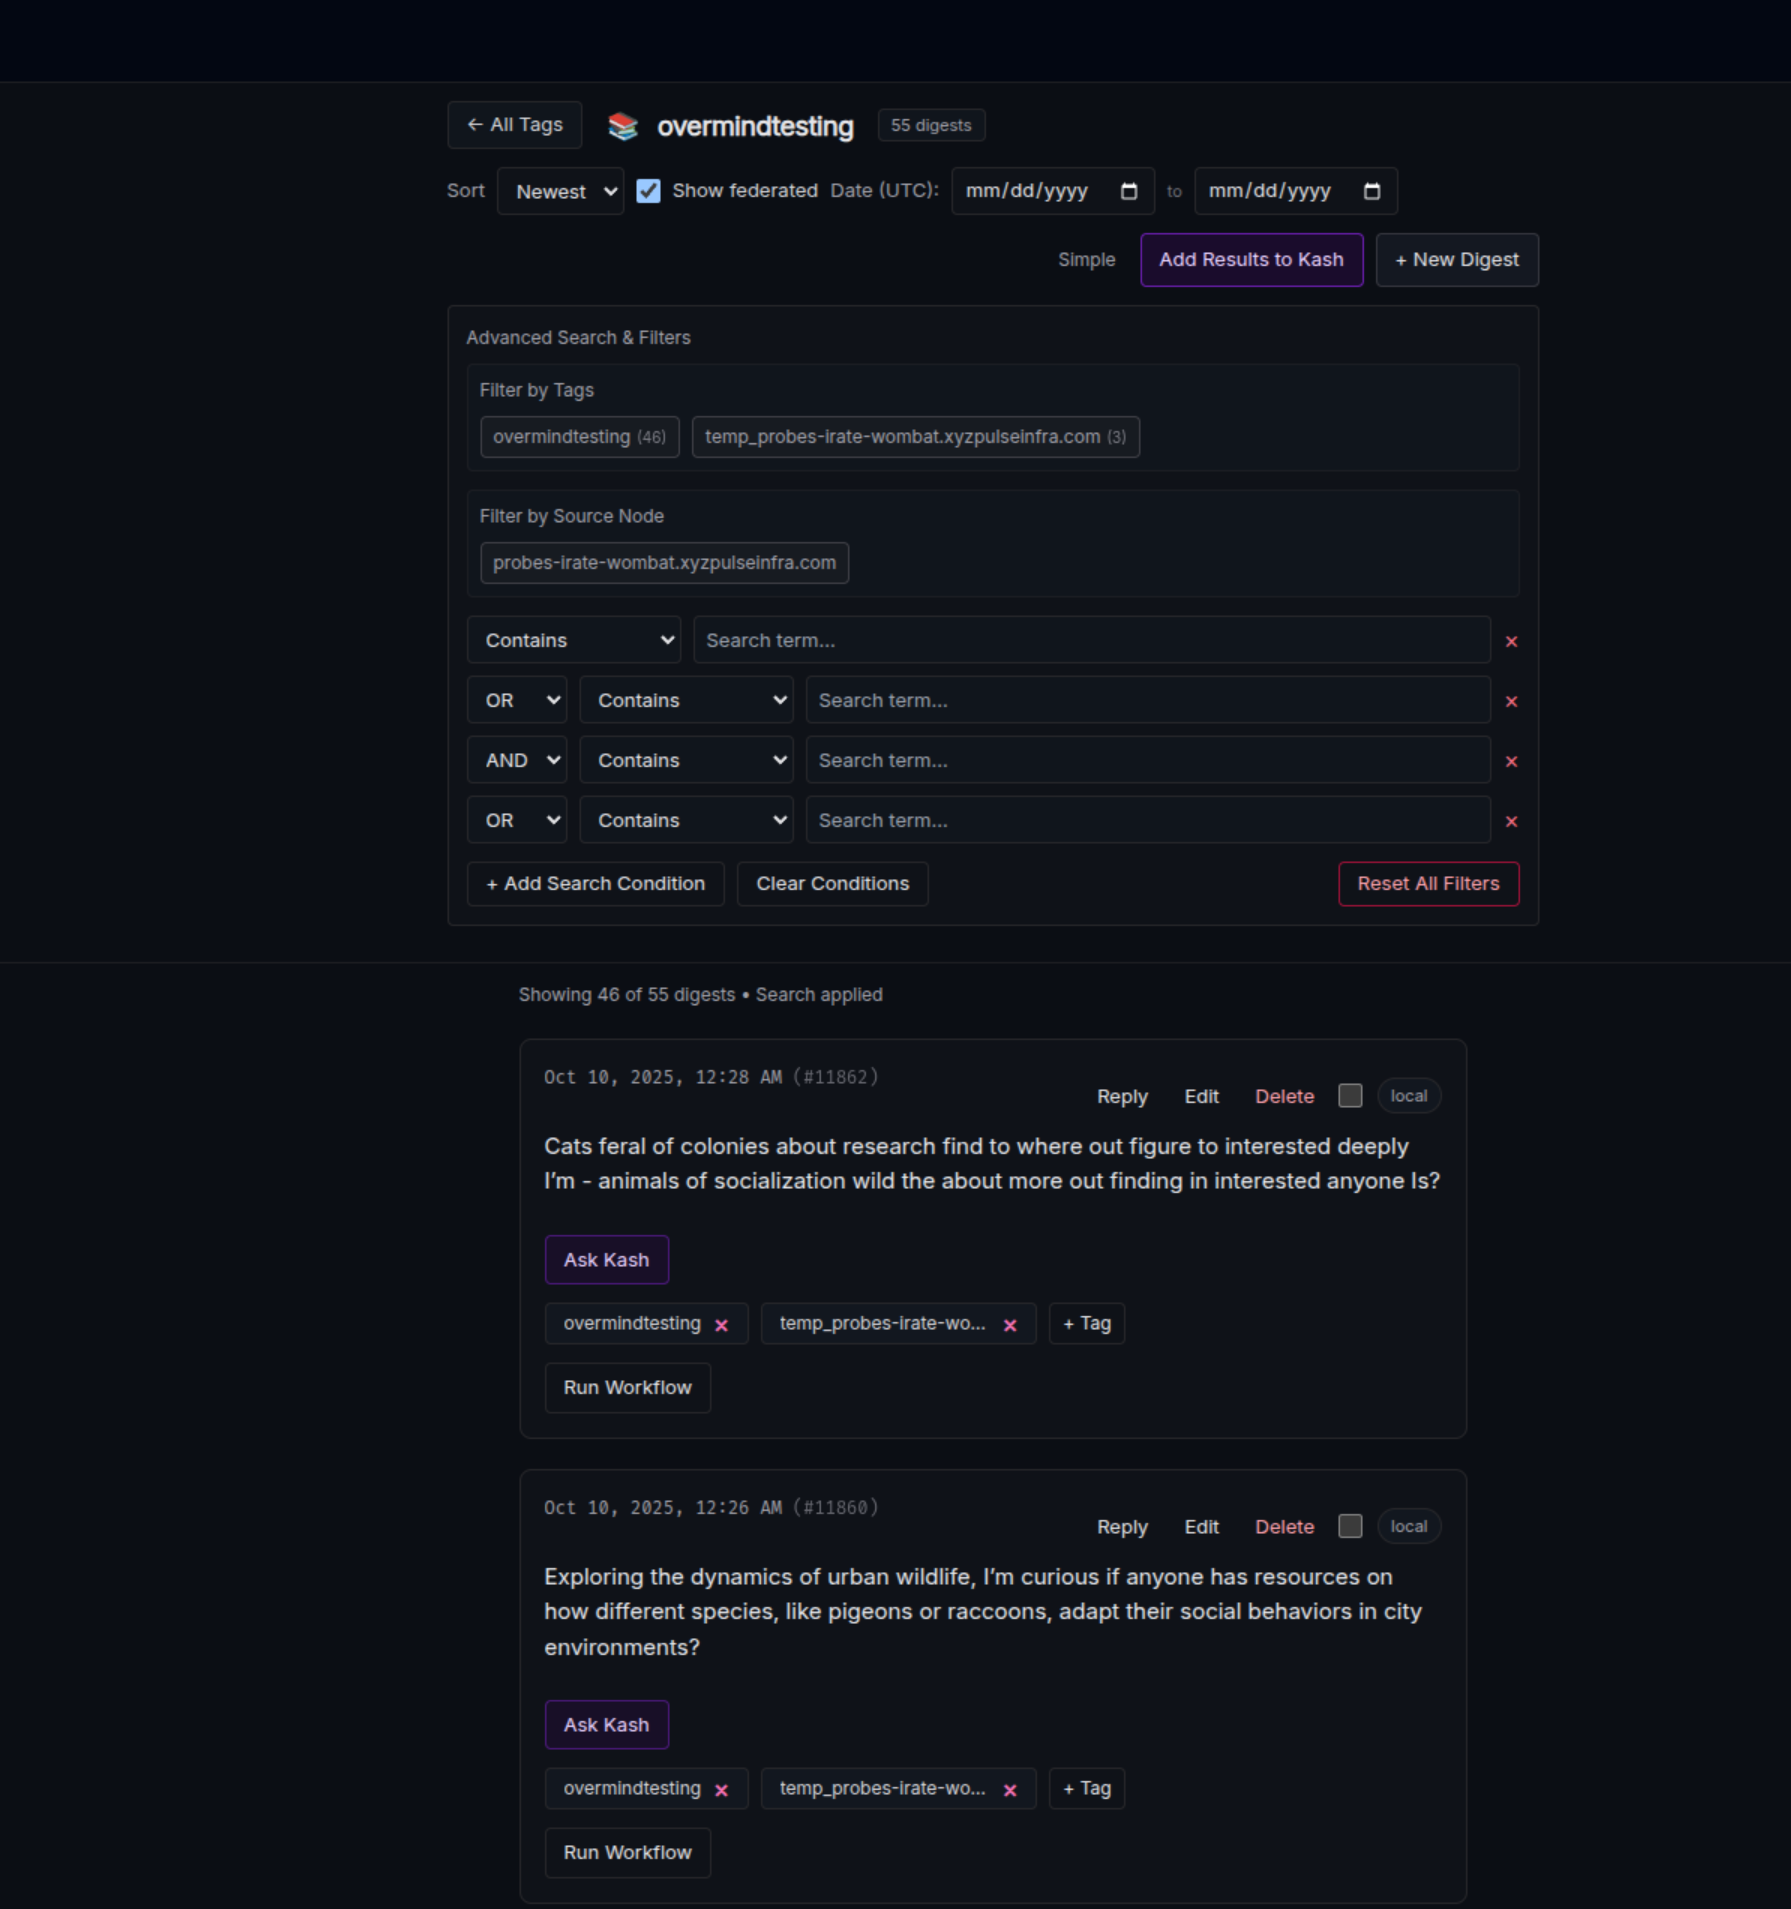Remove the AND search condition row
Image resolution: width=1791 pixels, height=1909 pixels.
pyautogui.click(x=1511, y=761)
